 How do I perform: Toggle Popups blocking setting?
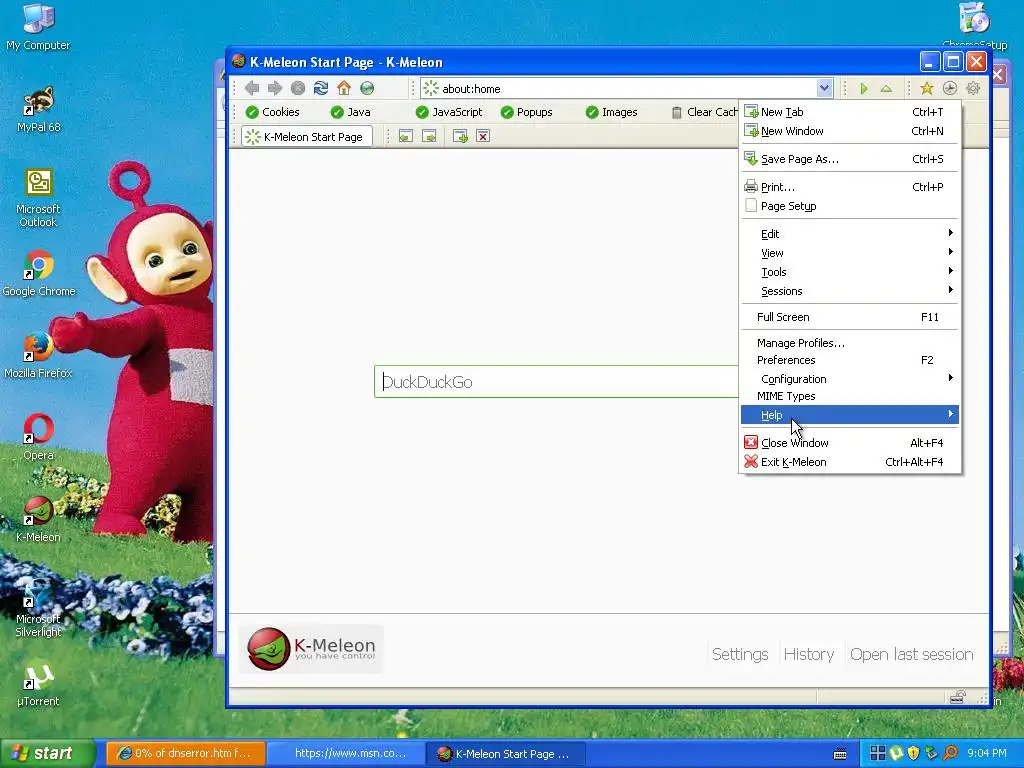526,112
